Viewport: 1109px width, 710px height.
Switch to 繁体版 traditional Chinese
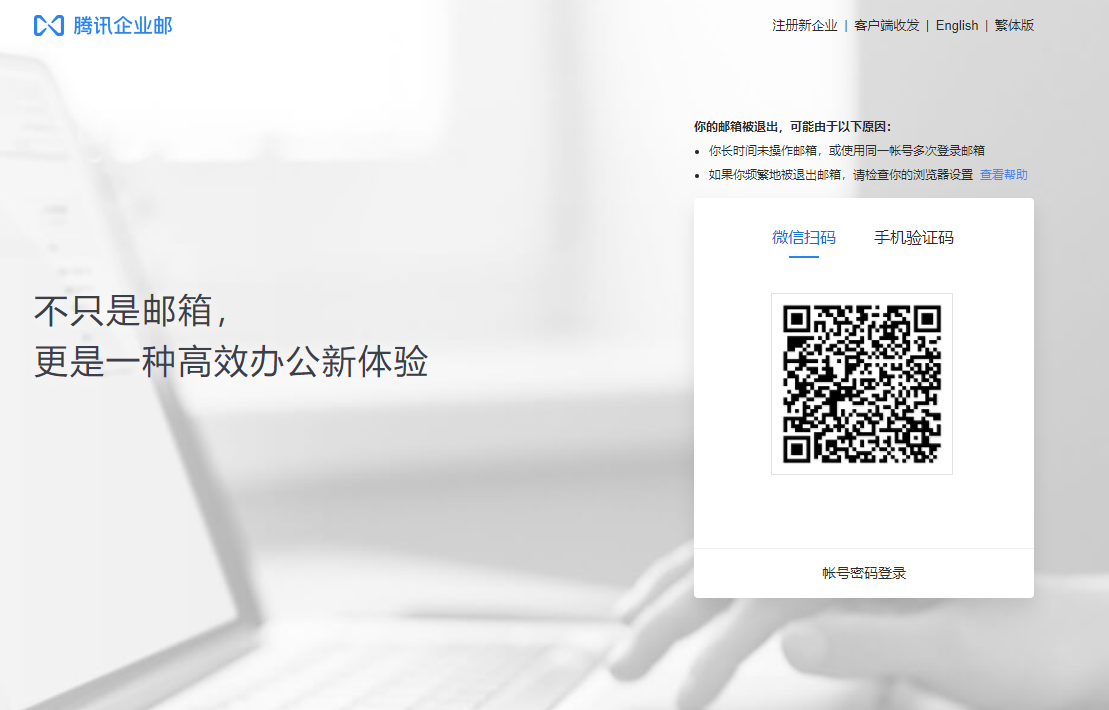coord(1014,26)
